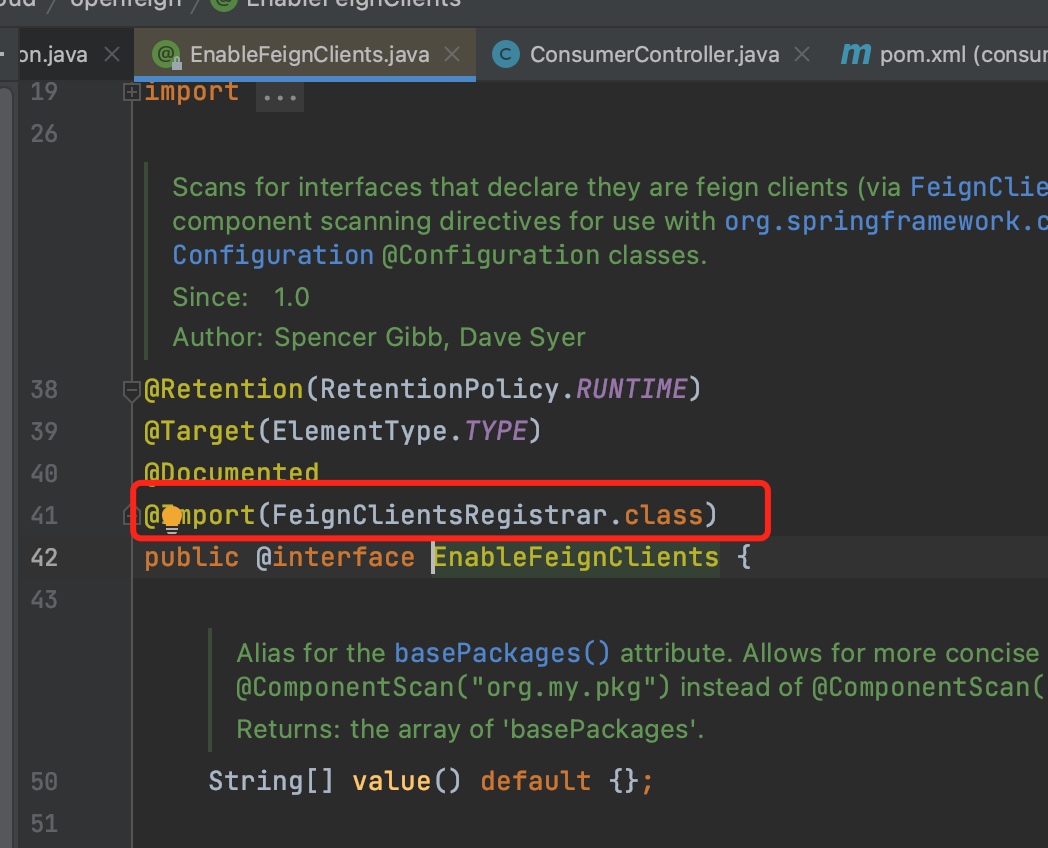Close the EnableFeignClients.java tab
Viewport: 1048px width, 848px height.
[x=452, y=55]
